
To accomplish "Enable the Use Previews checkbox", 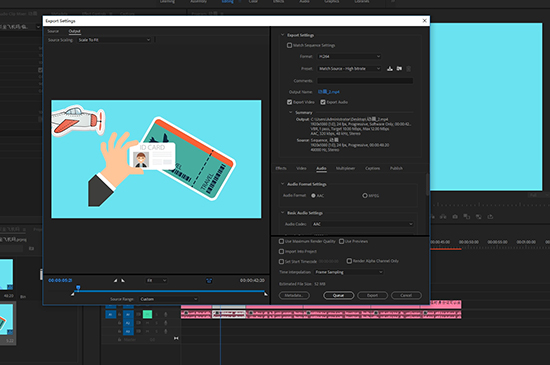I will click(x=341, y=241).
